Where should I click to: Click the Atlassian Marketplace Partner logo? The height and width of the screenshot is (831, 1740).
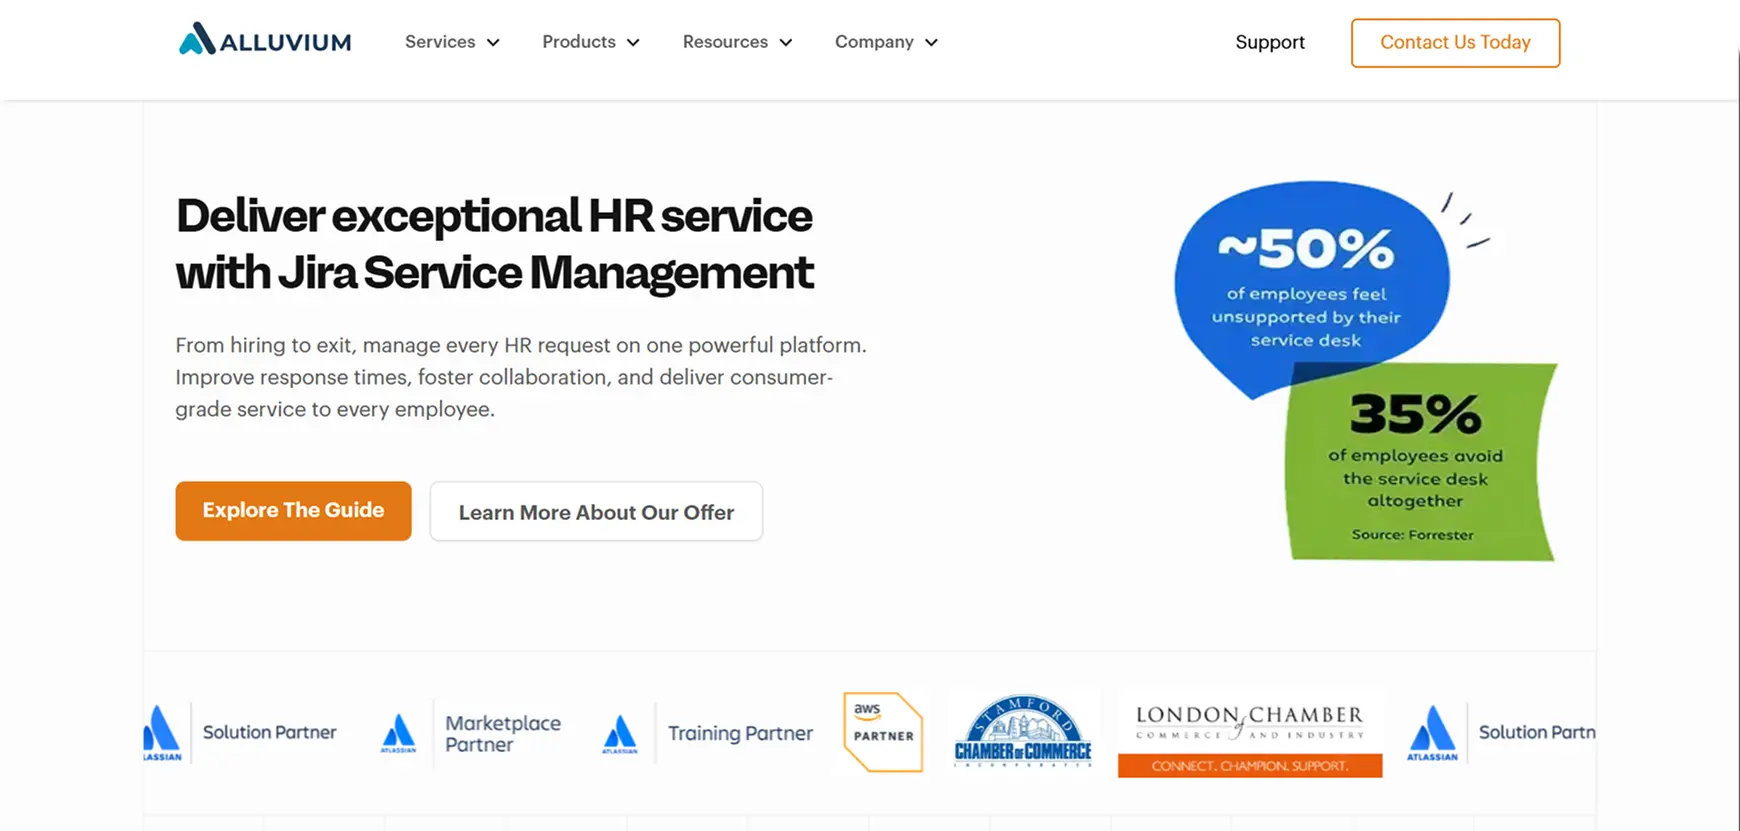(x=472, y=733)
